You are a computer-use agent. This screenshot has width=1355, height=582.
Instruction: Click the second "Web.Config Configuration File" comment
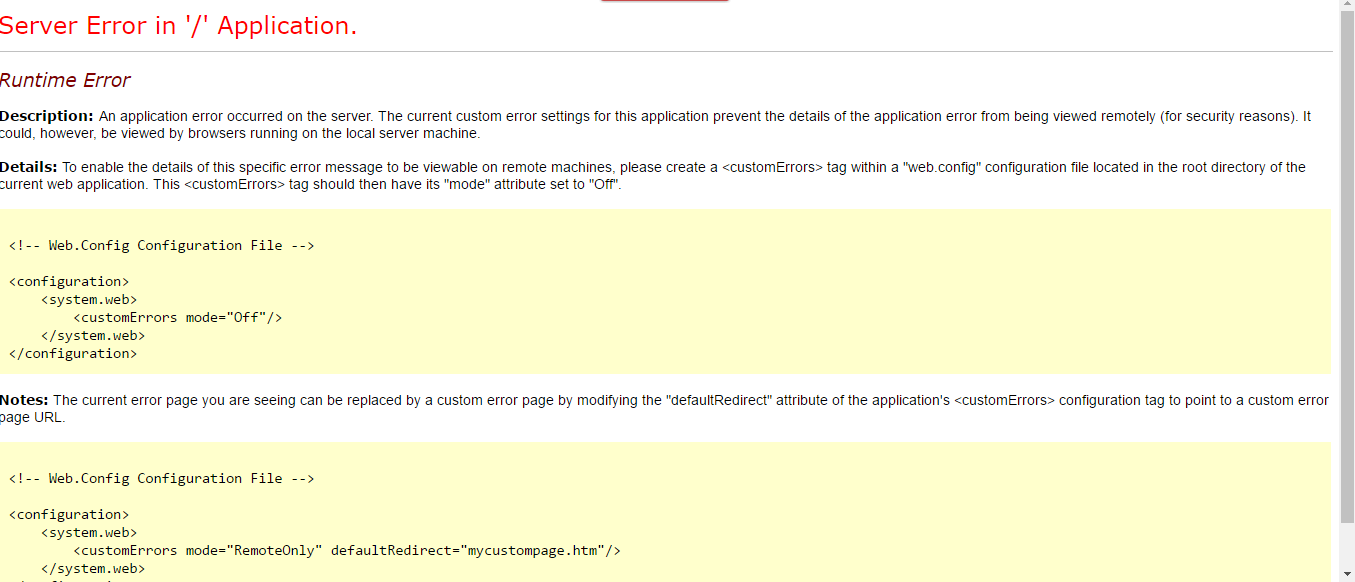pos(162,478)
